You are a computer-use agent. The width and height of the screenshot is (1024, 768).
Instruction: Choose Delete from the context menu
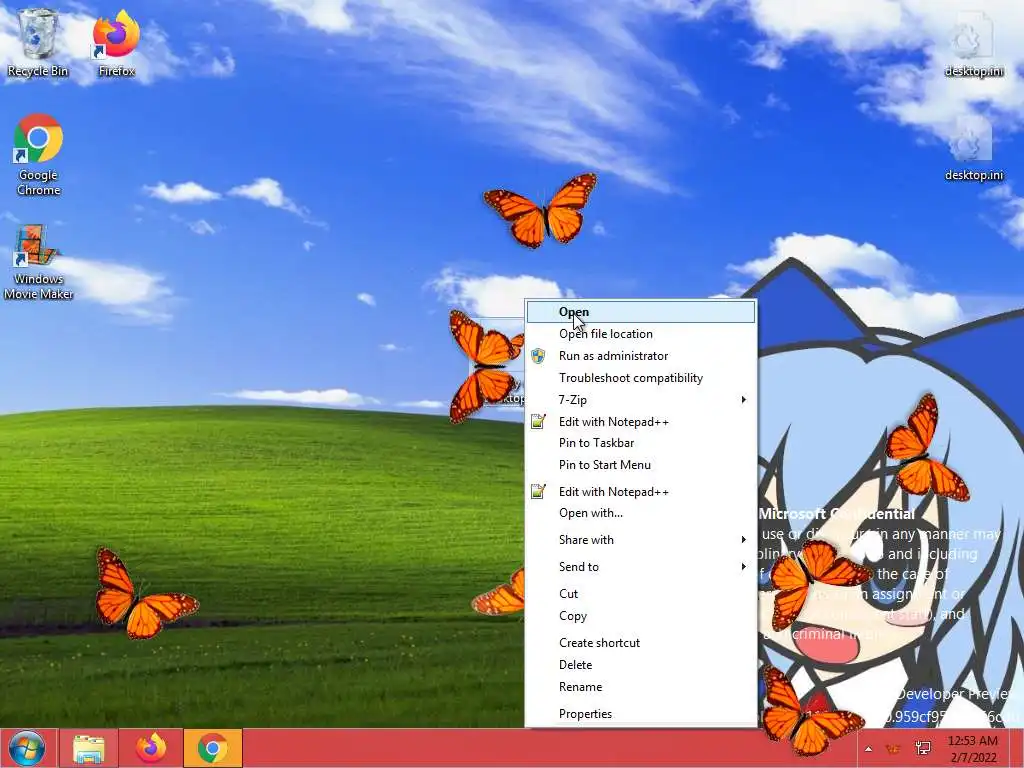(x=641, y=665)
